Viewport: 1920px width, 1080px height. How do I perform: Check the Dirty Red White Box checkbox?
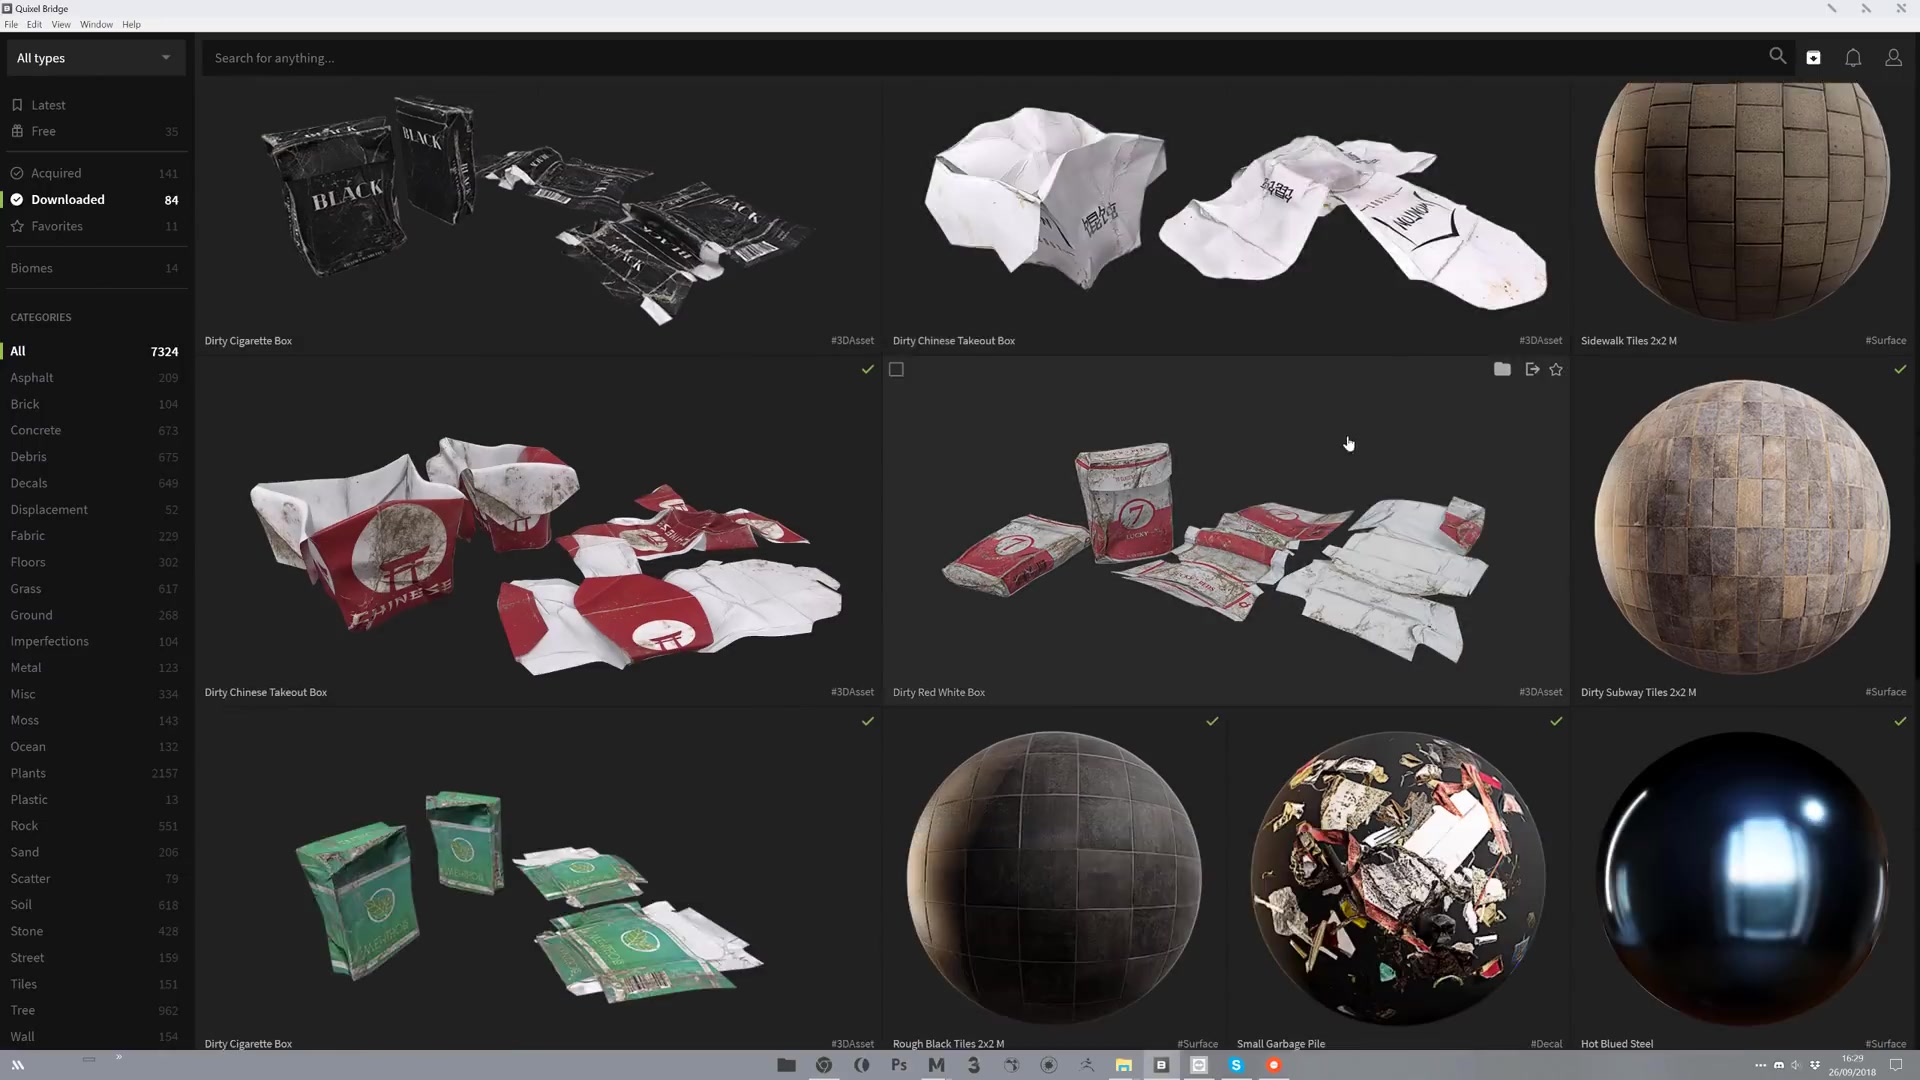click(896, 369)
